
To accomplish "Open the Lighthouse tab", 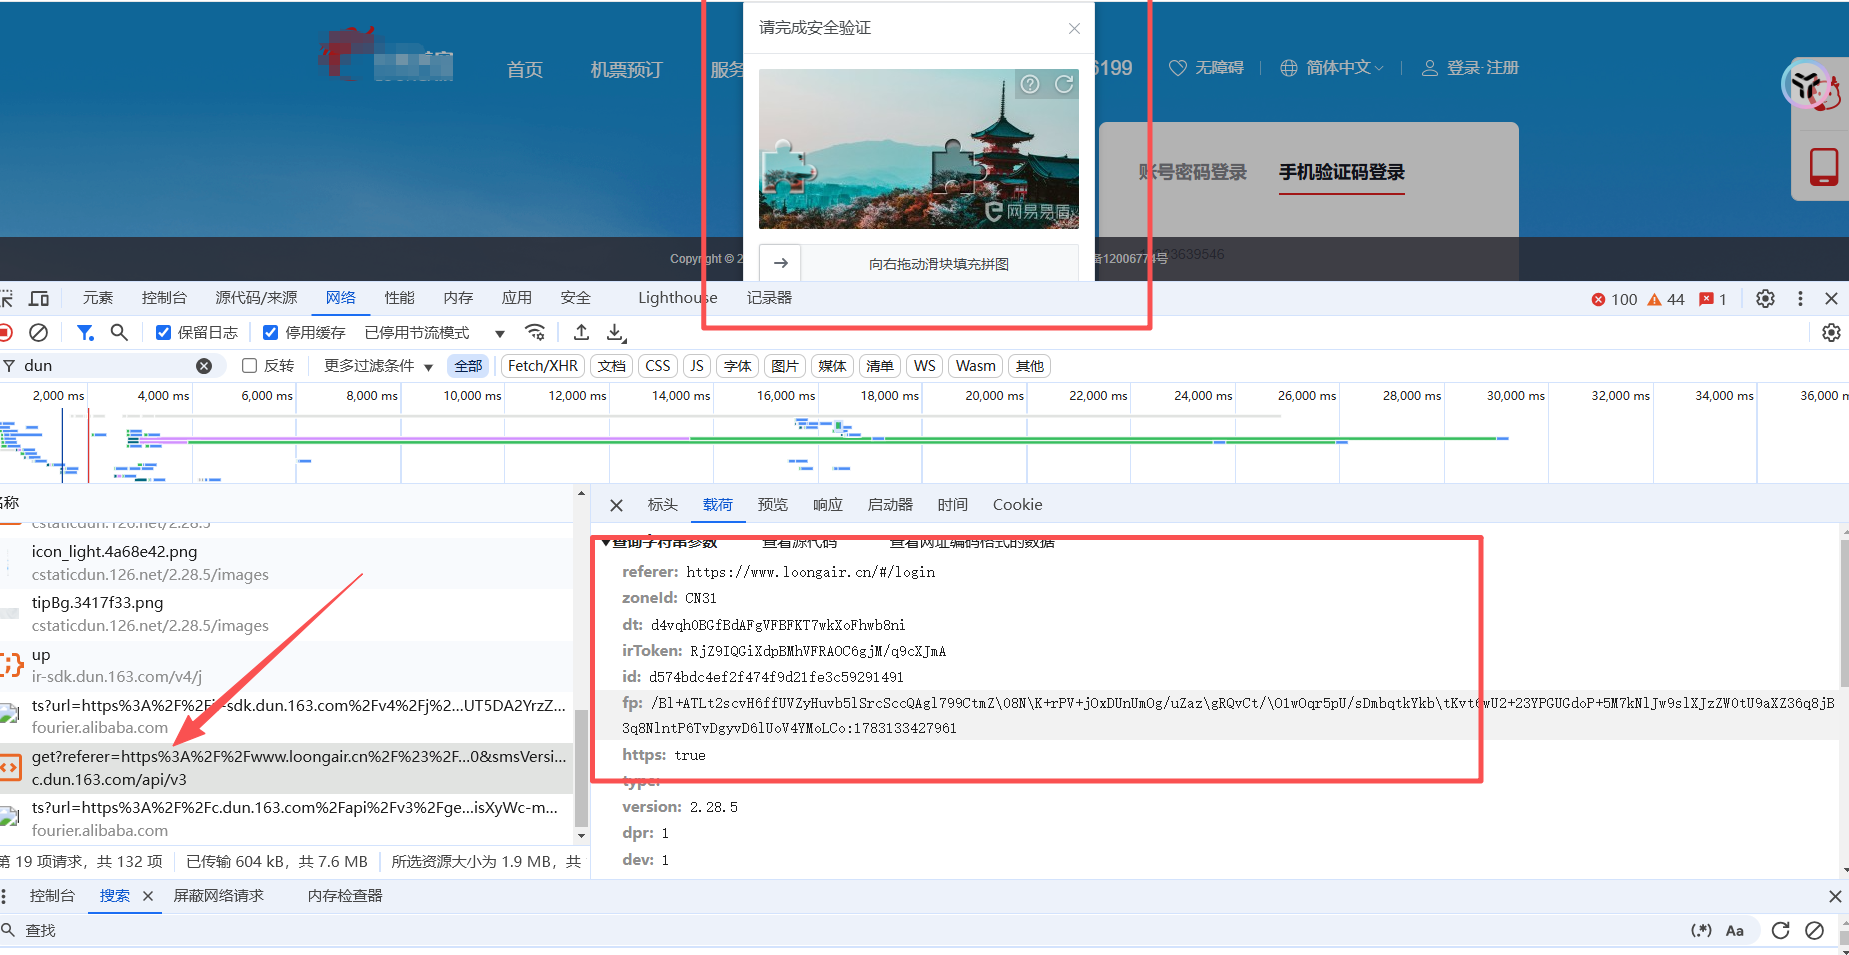I will [x=678, y=298].
